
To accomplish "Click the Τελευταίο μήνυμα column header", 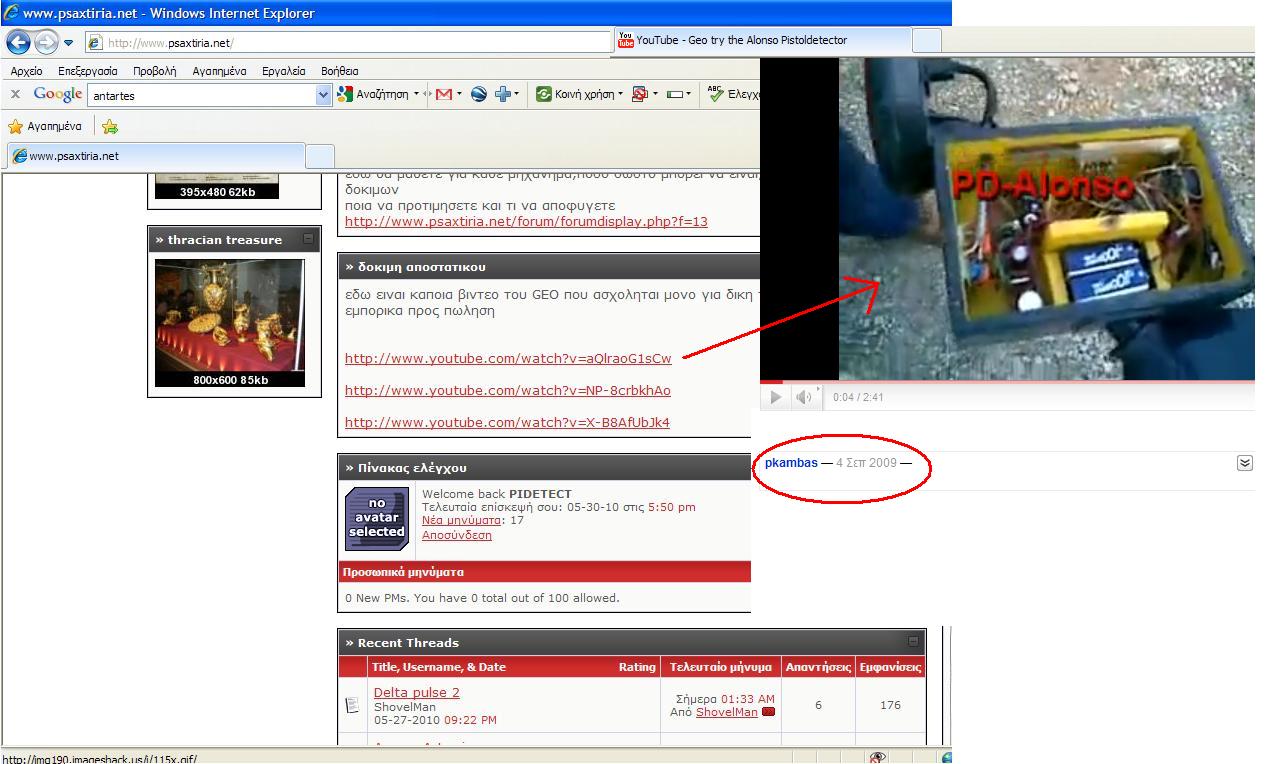I will [x=720, y=667].
